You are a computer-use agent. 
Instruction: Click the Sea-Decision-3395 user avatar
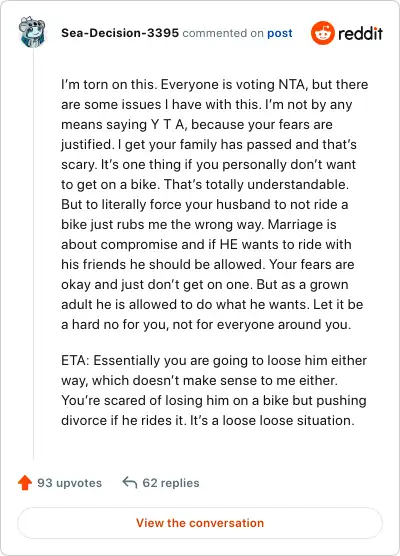click(32, 32)
